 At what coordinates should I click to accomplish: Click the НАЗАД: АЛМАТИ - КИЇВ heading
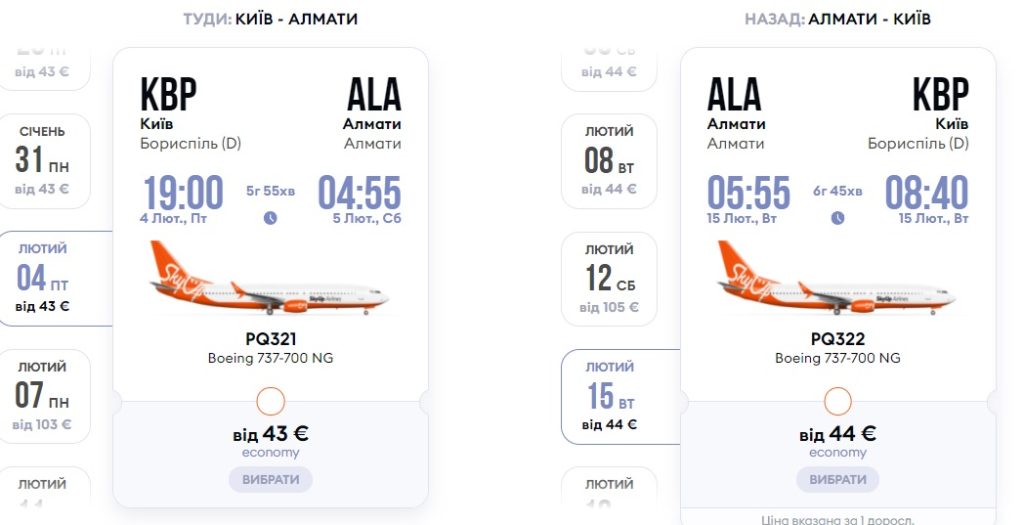click(x=838, y=19)
